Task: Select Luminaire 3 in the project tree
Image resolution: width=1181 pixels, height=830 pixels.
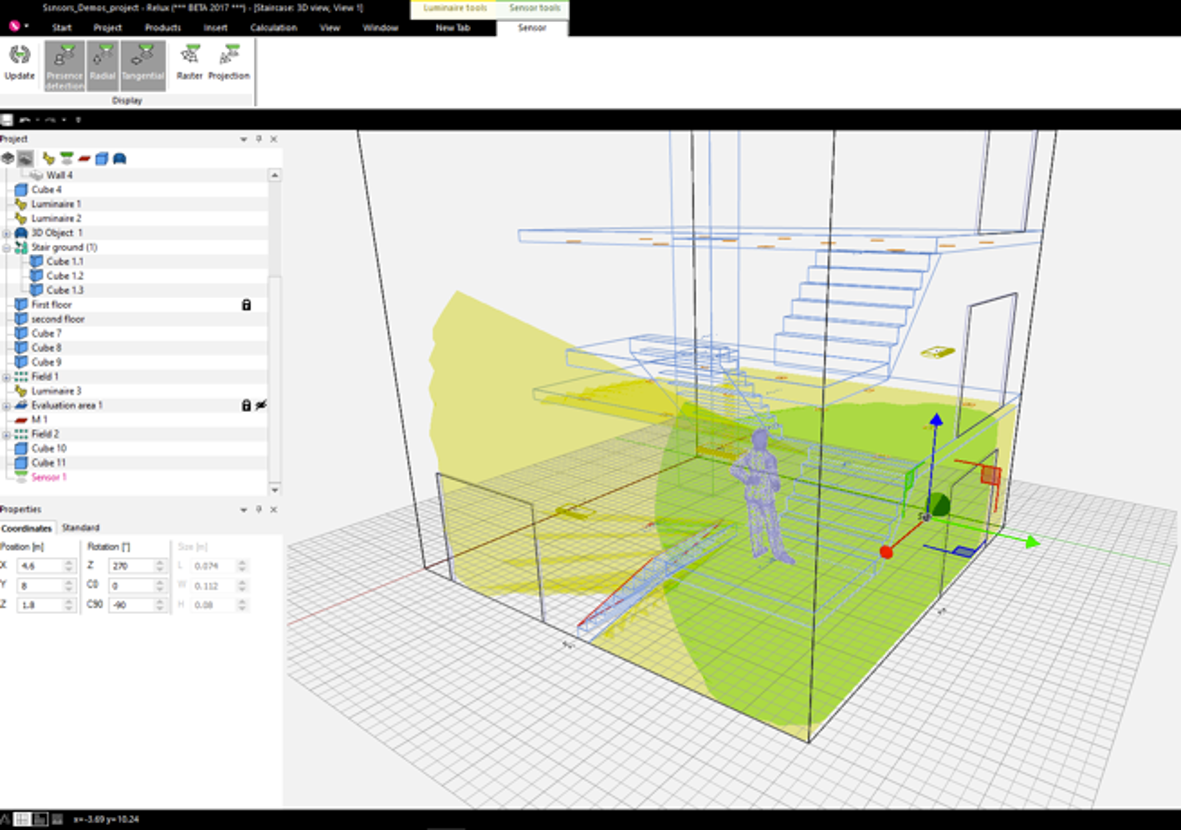Action: click(56, 391)
